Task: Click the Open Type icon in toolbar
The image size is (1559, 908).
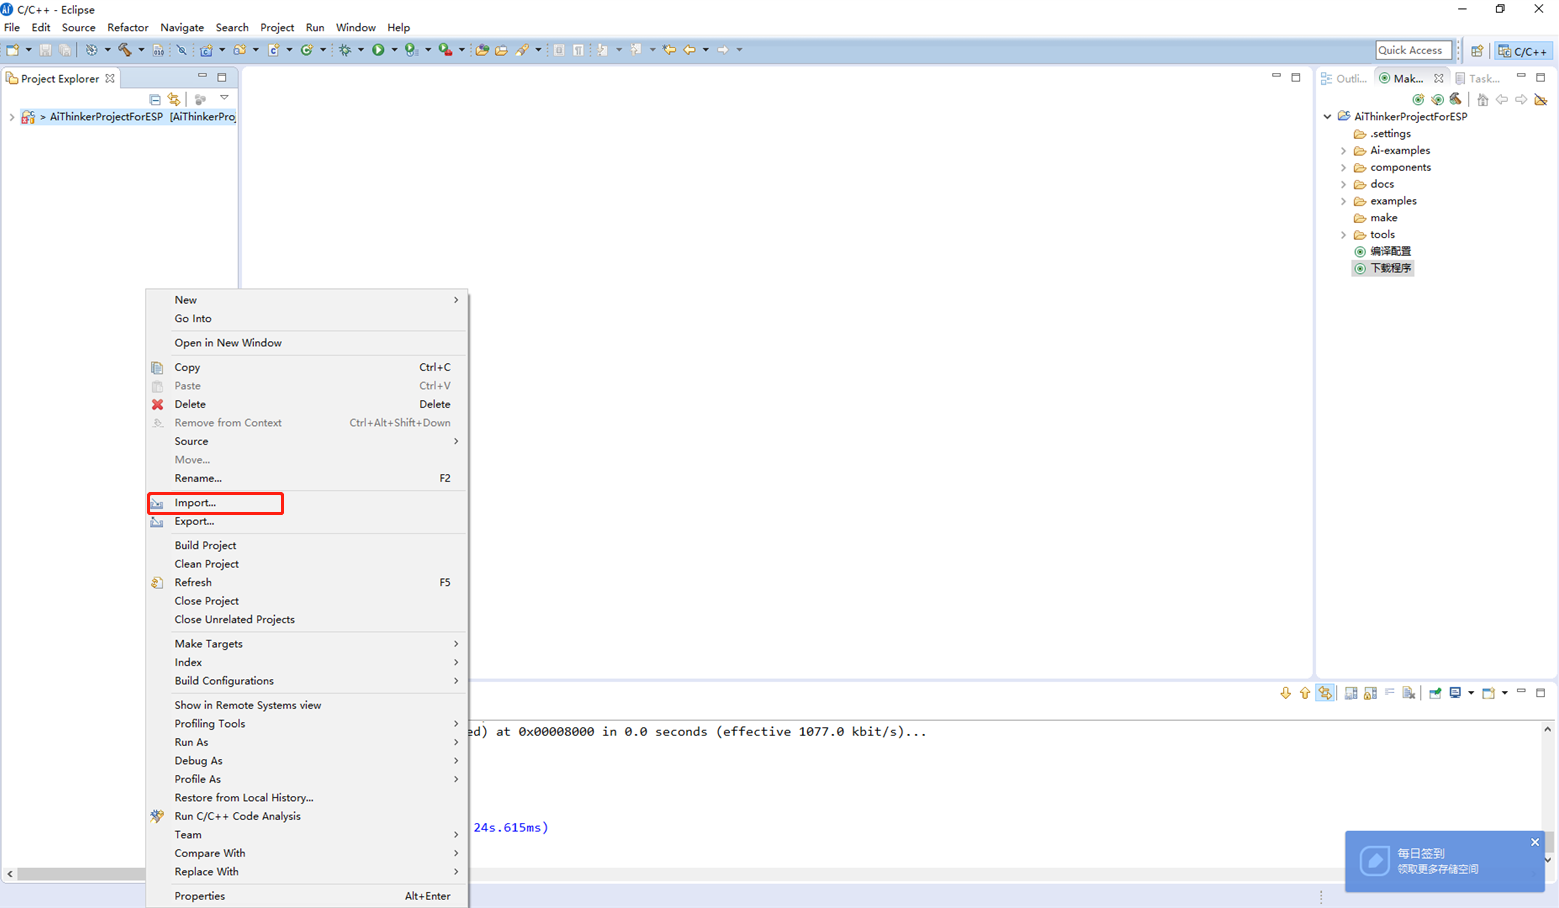Action: [x=481, y=49]
